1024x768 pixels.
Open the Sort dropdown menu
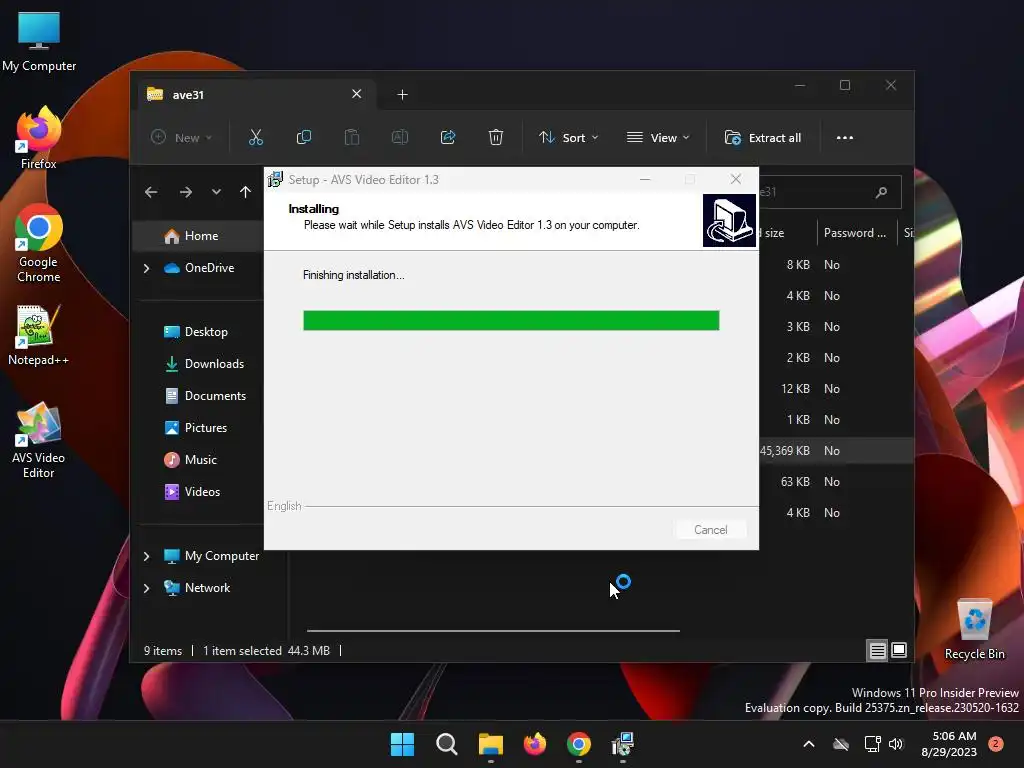tap(568, 138)
